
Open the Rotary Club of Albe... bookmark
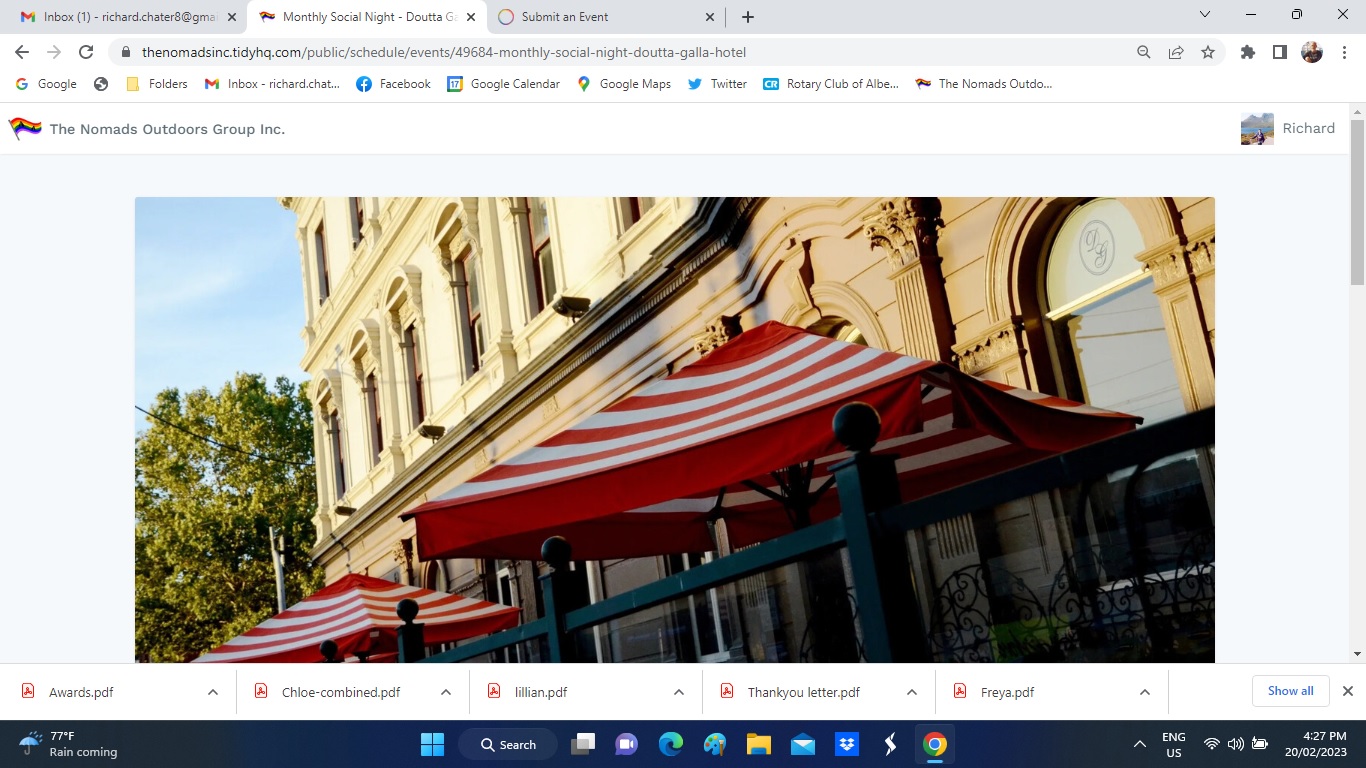click(x=831, y=84)
